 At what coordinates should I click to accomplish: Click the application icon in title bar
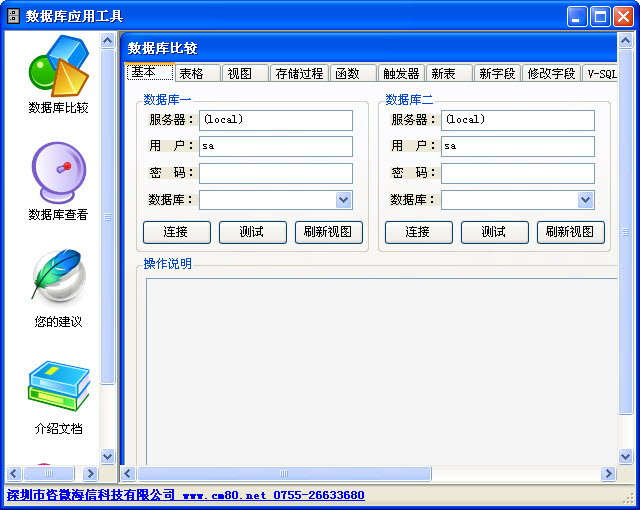tap(13, 16)
